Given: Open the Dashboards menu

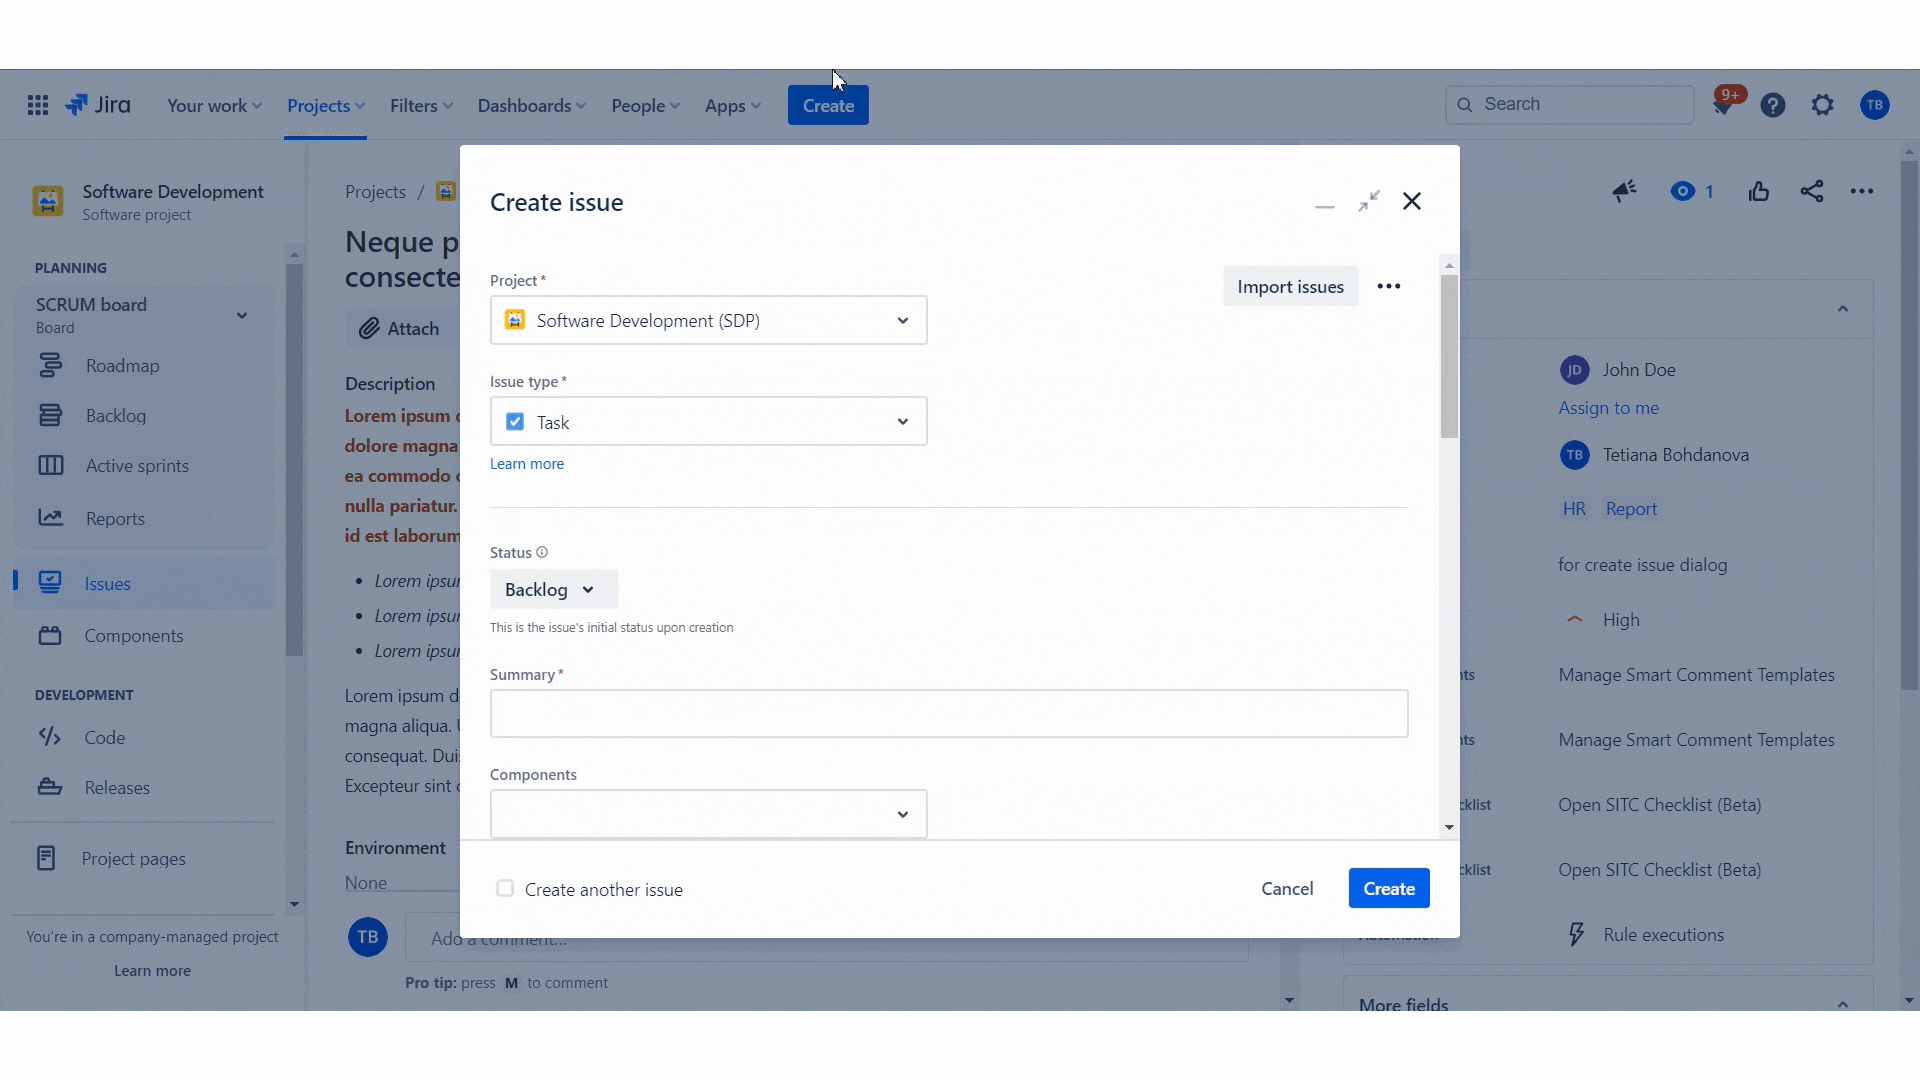Looking at the screenshot, I should [x=531, y=106].
